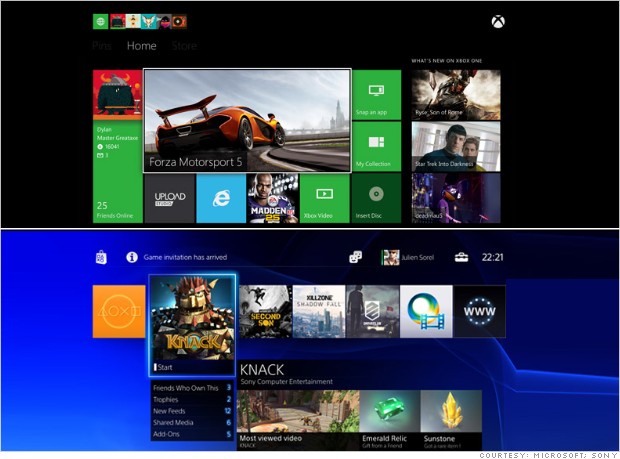Select the New Feeds menu entry
Image resolution: width=620 pixels, height=459 pixels.
tap(193, 411)
